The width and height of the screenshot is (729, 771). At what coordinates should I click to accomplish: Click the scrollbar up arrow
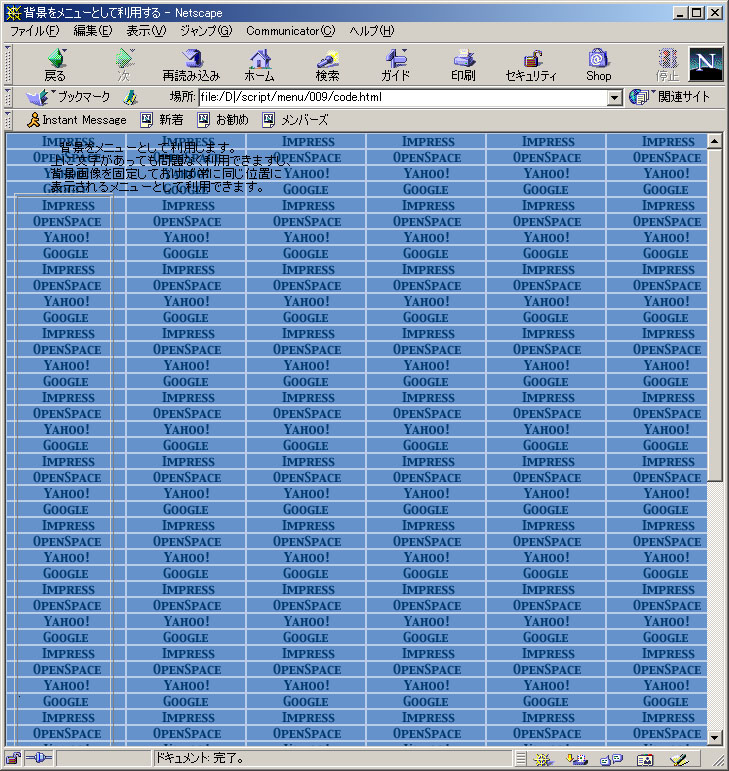pos(715,142)
